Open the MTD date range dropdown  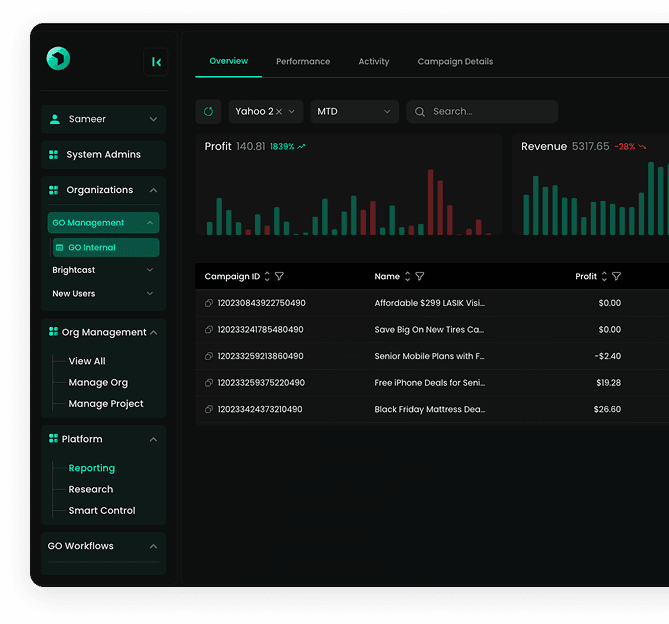point(354,112)
